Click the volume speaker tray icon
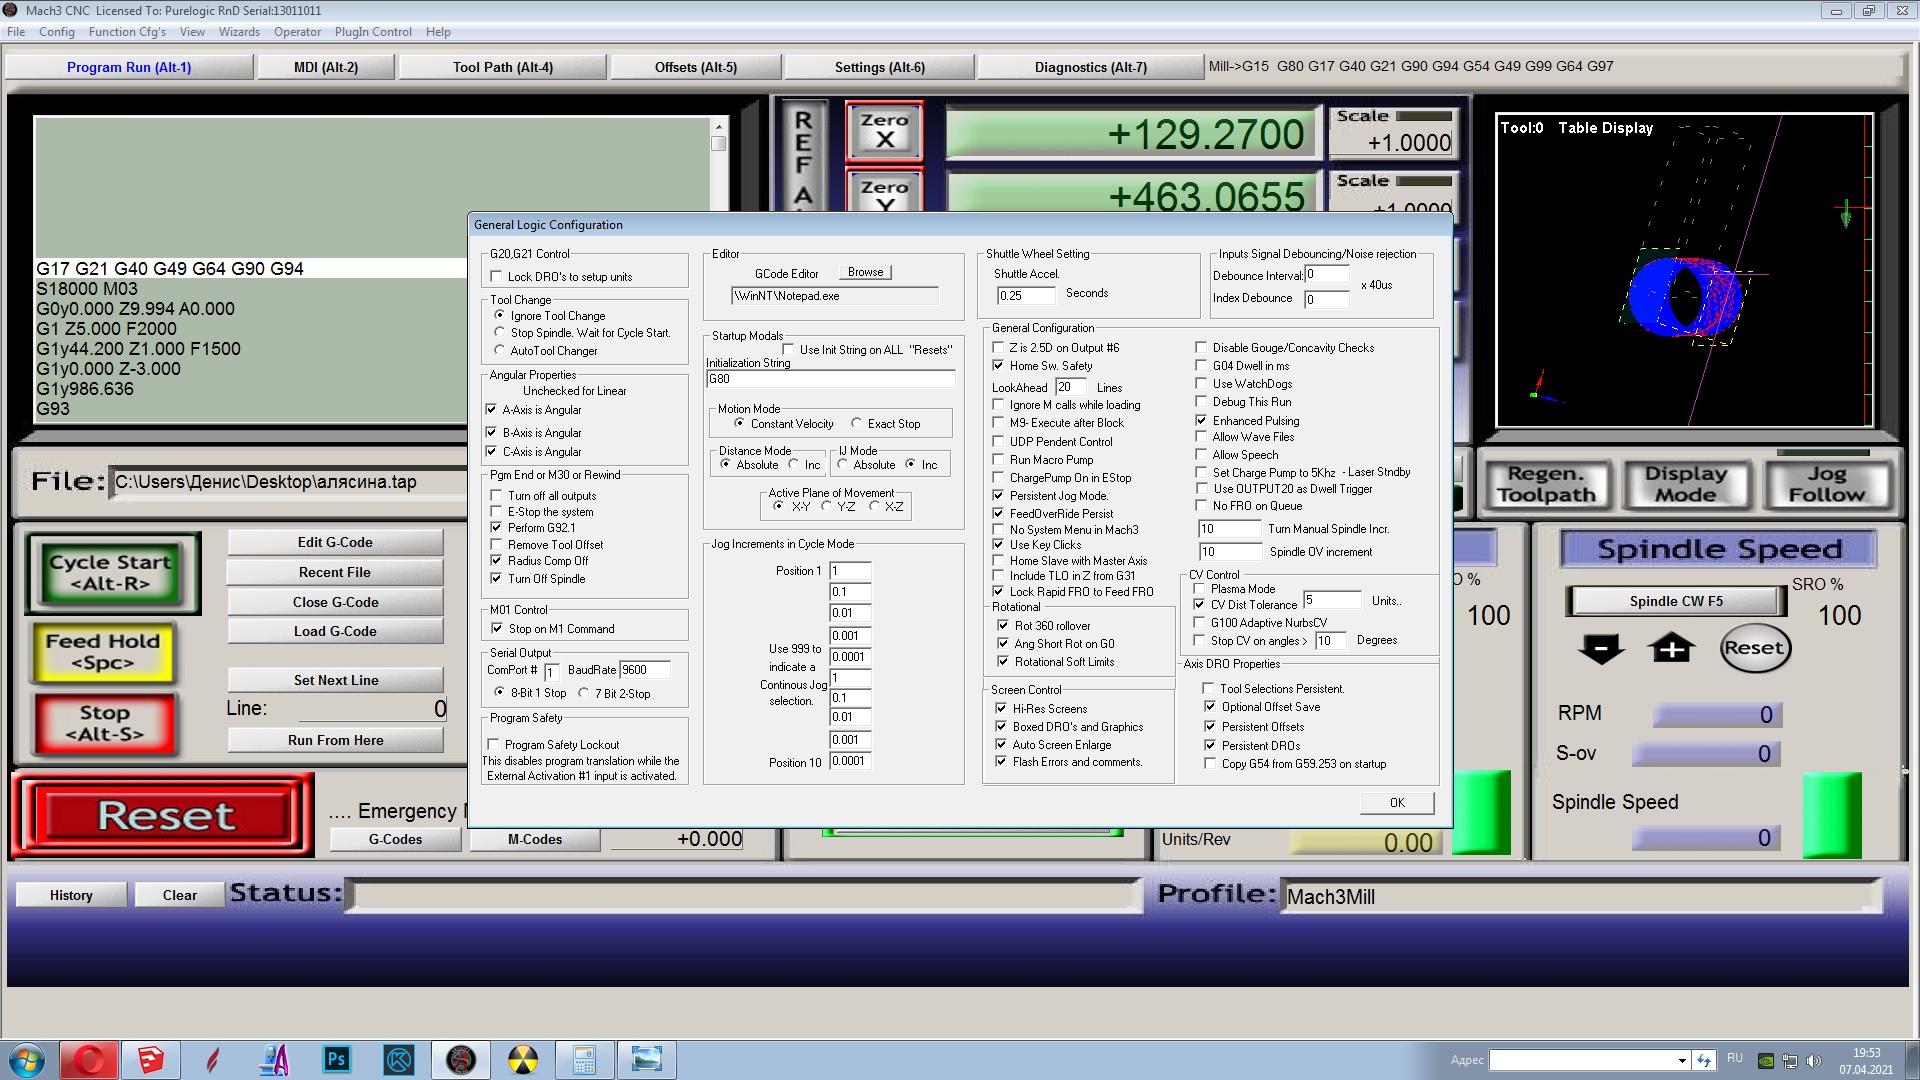This screenshot has width=1920, height=1080. 1814,1060
